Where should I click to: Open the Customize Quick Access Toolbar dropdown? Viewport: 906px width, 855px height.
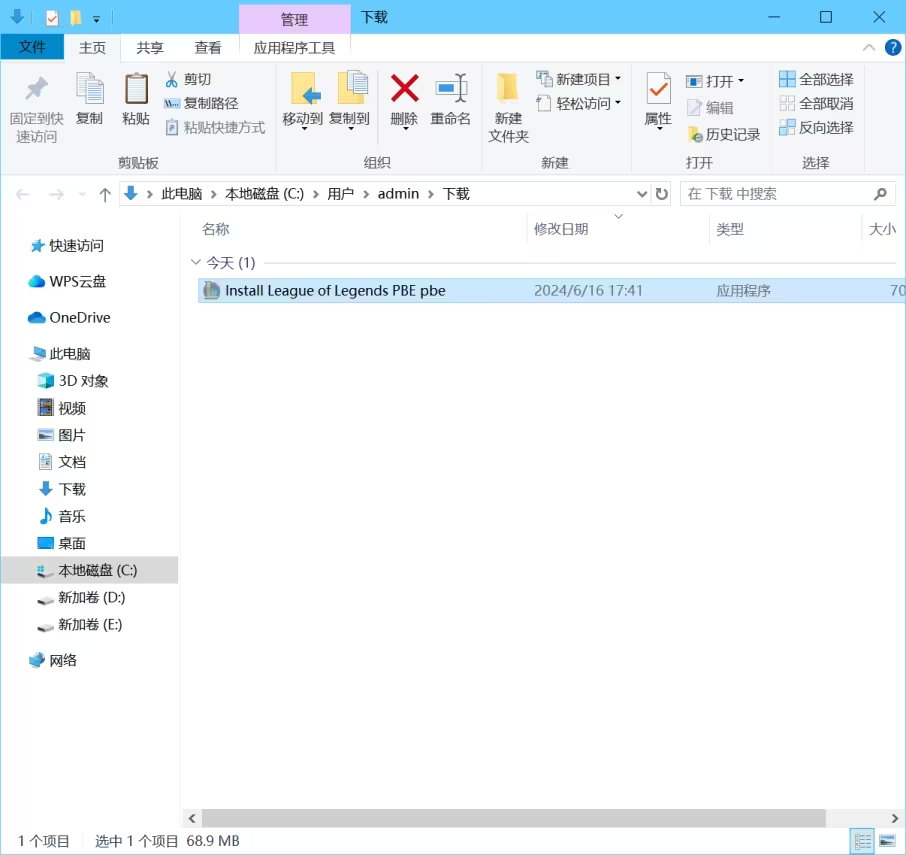pos(96,19)
